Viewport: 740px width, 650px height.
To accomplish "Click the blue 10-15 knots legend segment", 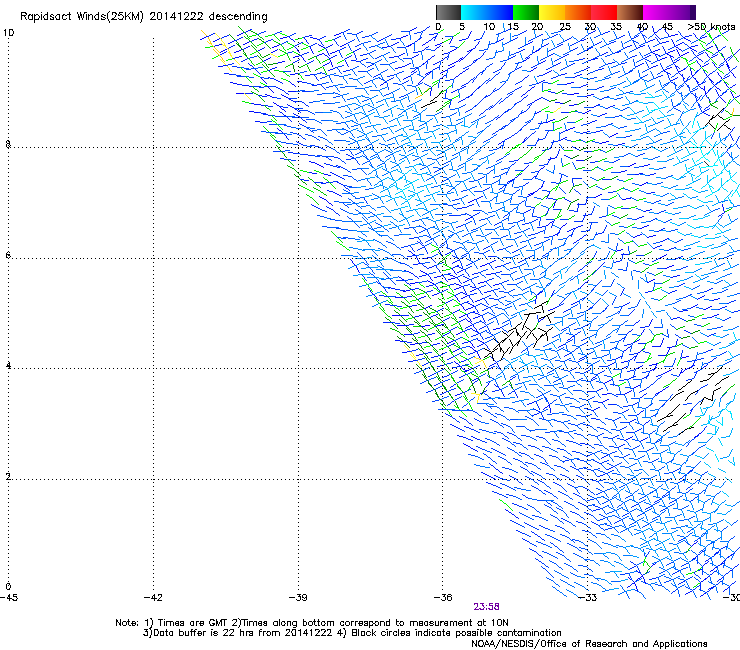I will [500, 12].
